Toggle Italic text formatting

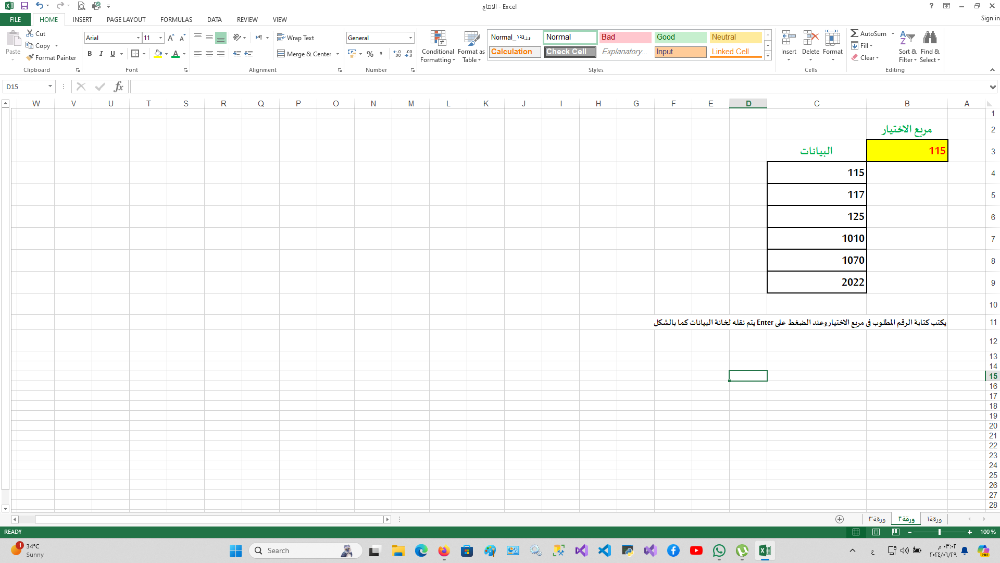coord(100,53)
